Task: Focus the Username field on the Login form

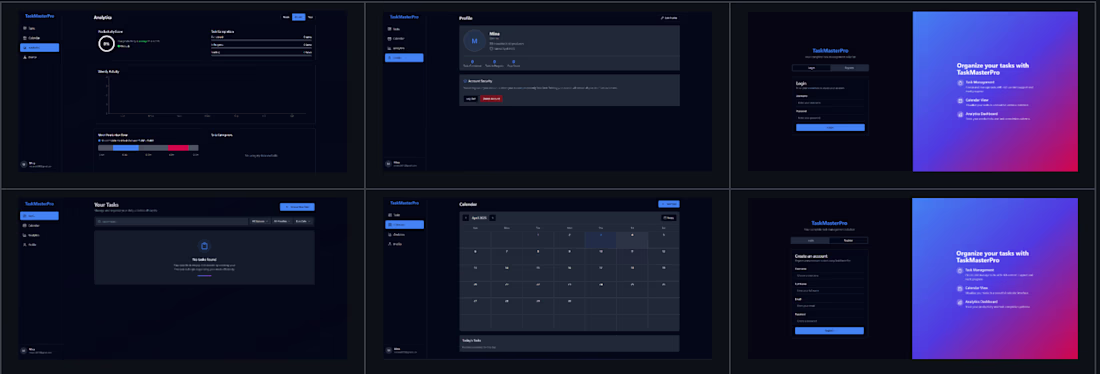Action: pyautogui.click(x=830, y=102)
